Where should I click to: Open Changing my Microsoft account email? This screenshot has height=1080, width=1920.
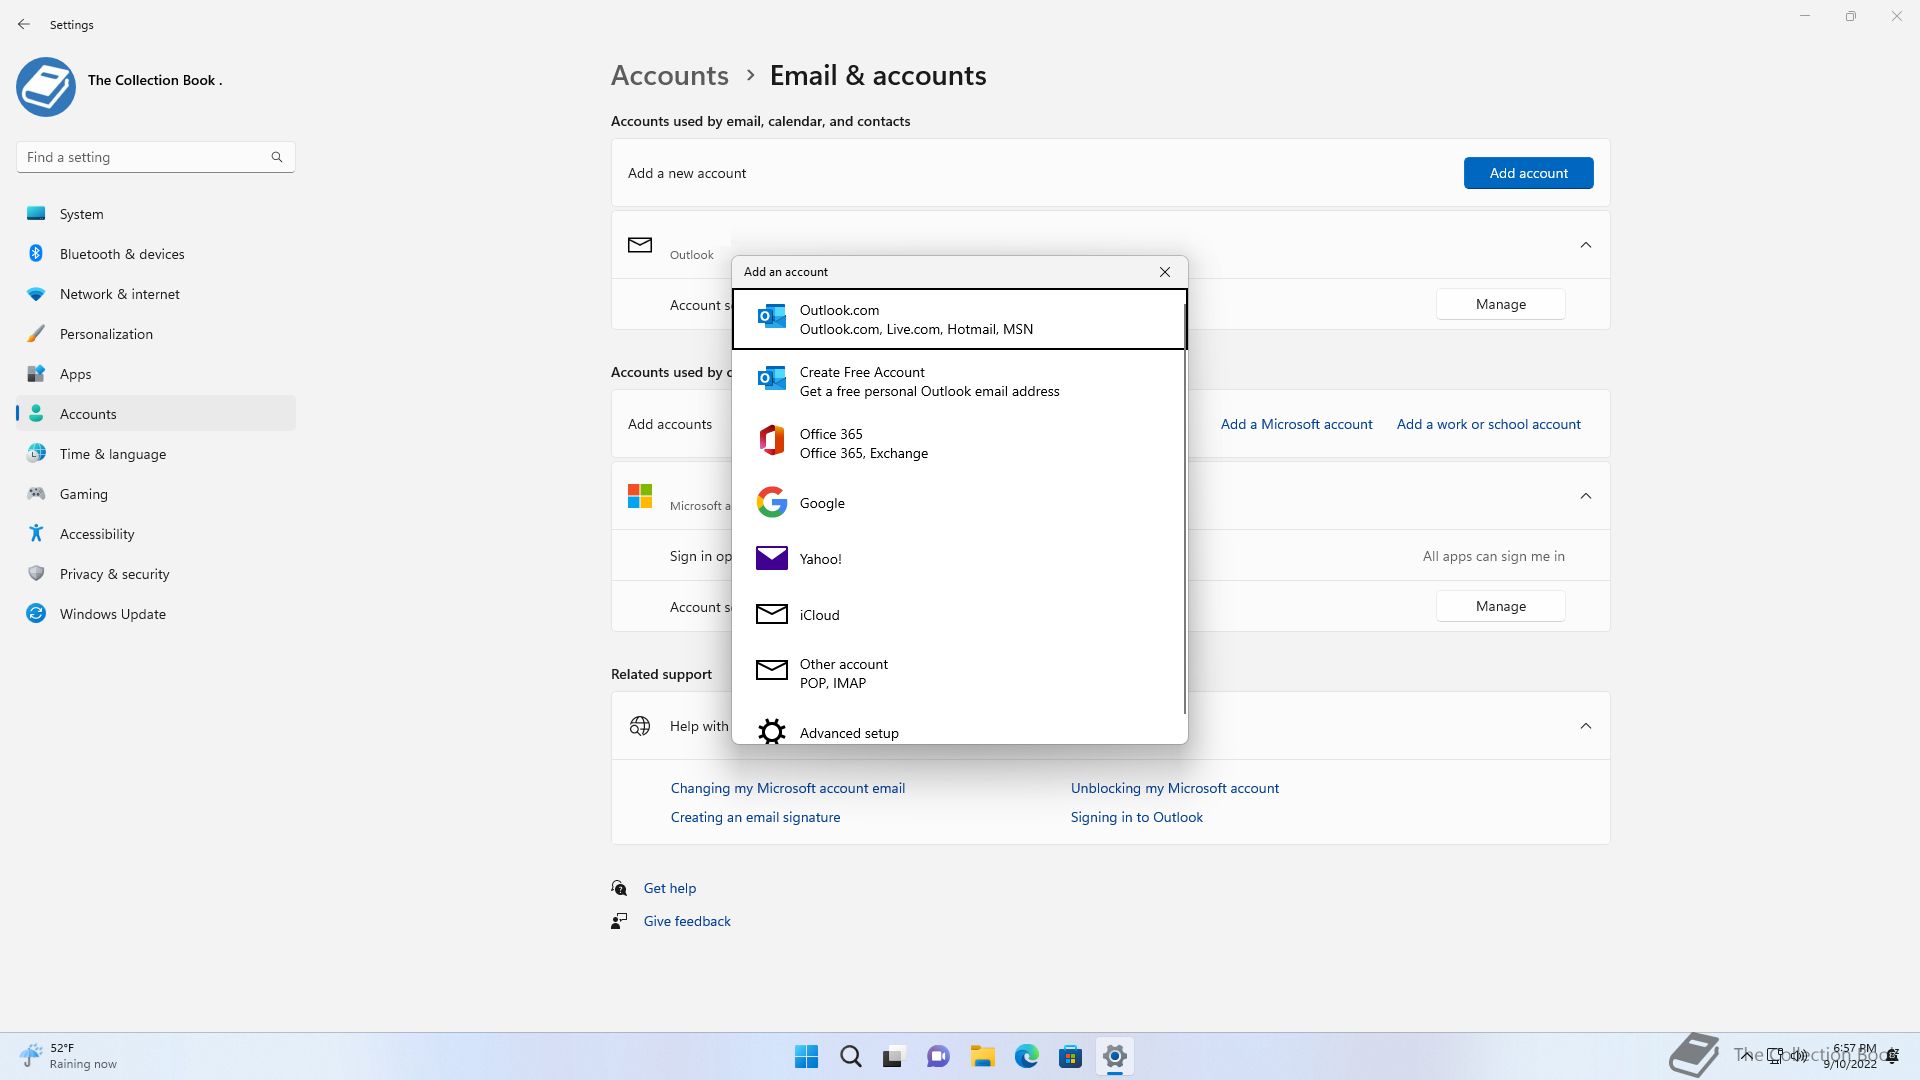click(787, 788)
